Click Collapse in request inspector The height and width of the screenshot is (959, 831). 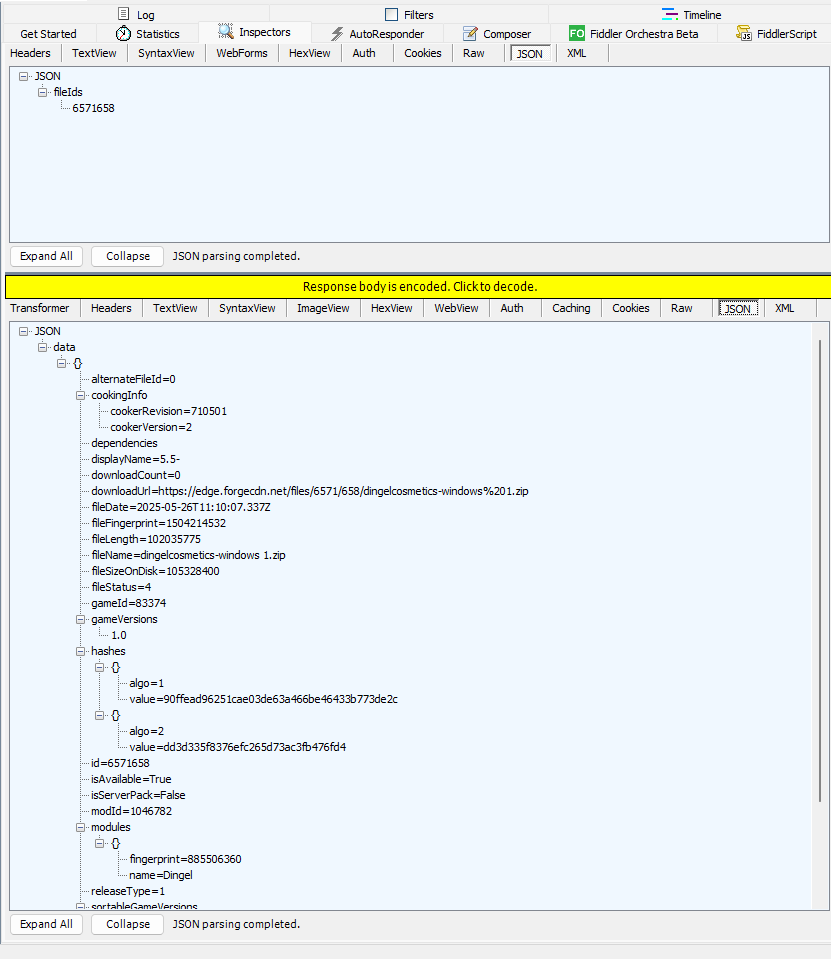tap(128, 256)
